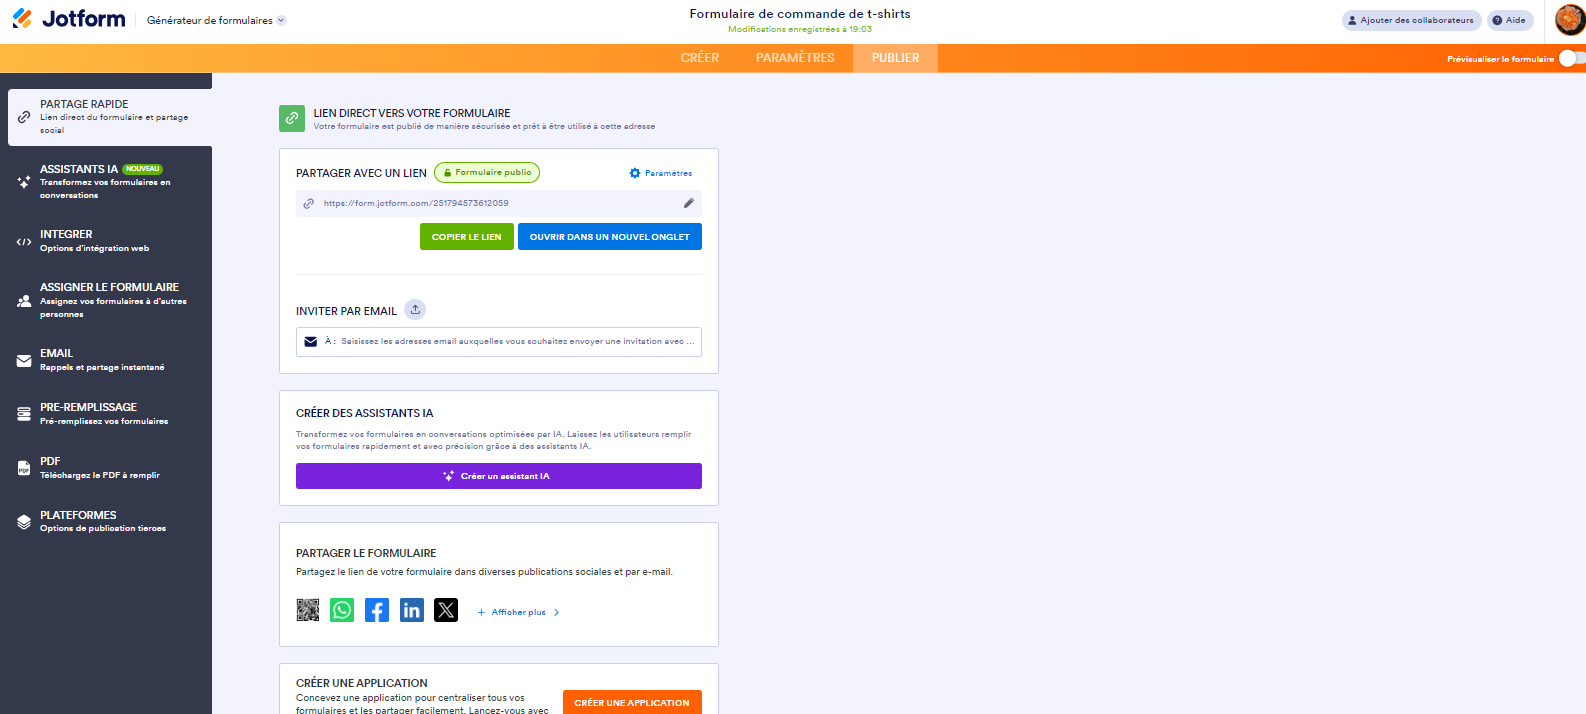The width and height of the screenshot is (1586, 714).
Task: Open EMAIL sidebar section
Action: (x=106, y=360)
